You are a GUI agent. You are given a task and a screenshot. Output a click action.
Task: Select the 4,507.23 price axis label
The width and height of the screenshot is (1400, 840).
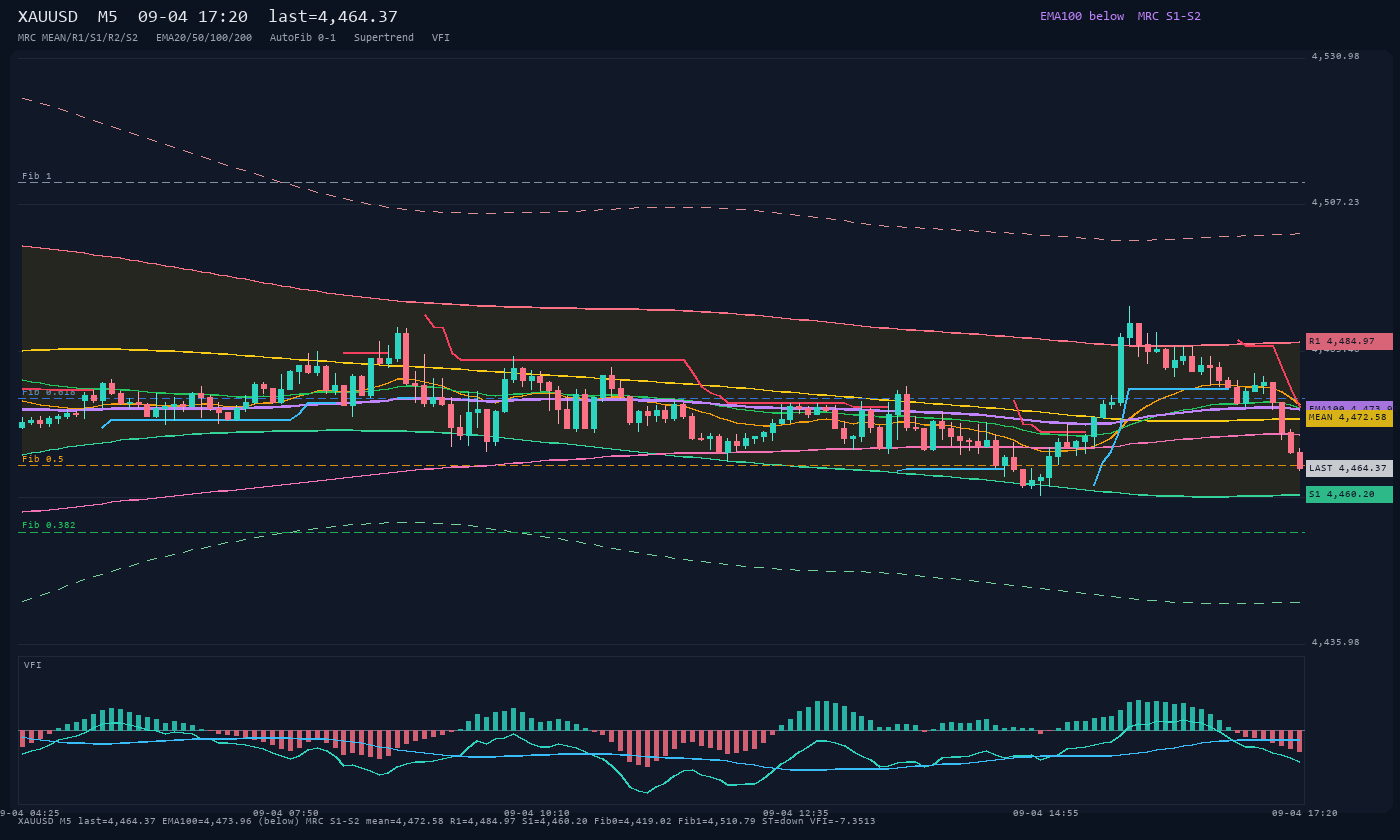[1336, 202]
